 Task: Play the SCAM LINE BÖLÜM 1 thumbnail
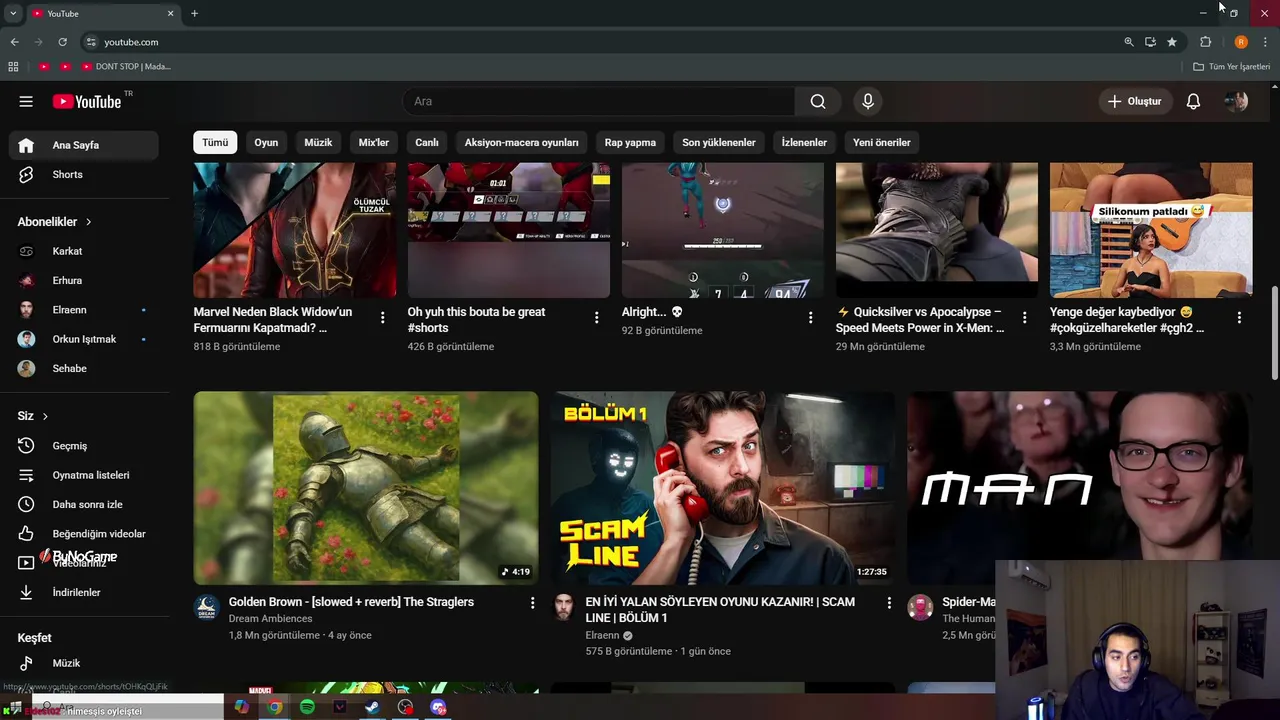723,488
